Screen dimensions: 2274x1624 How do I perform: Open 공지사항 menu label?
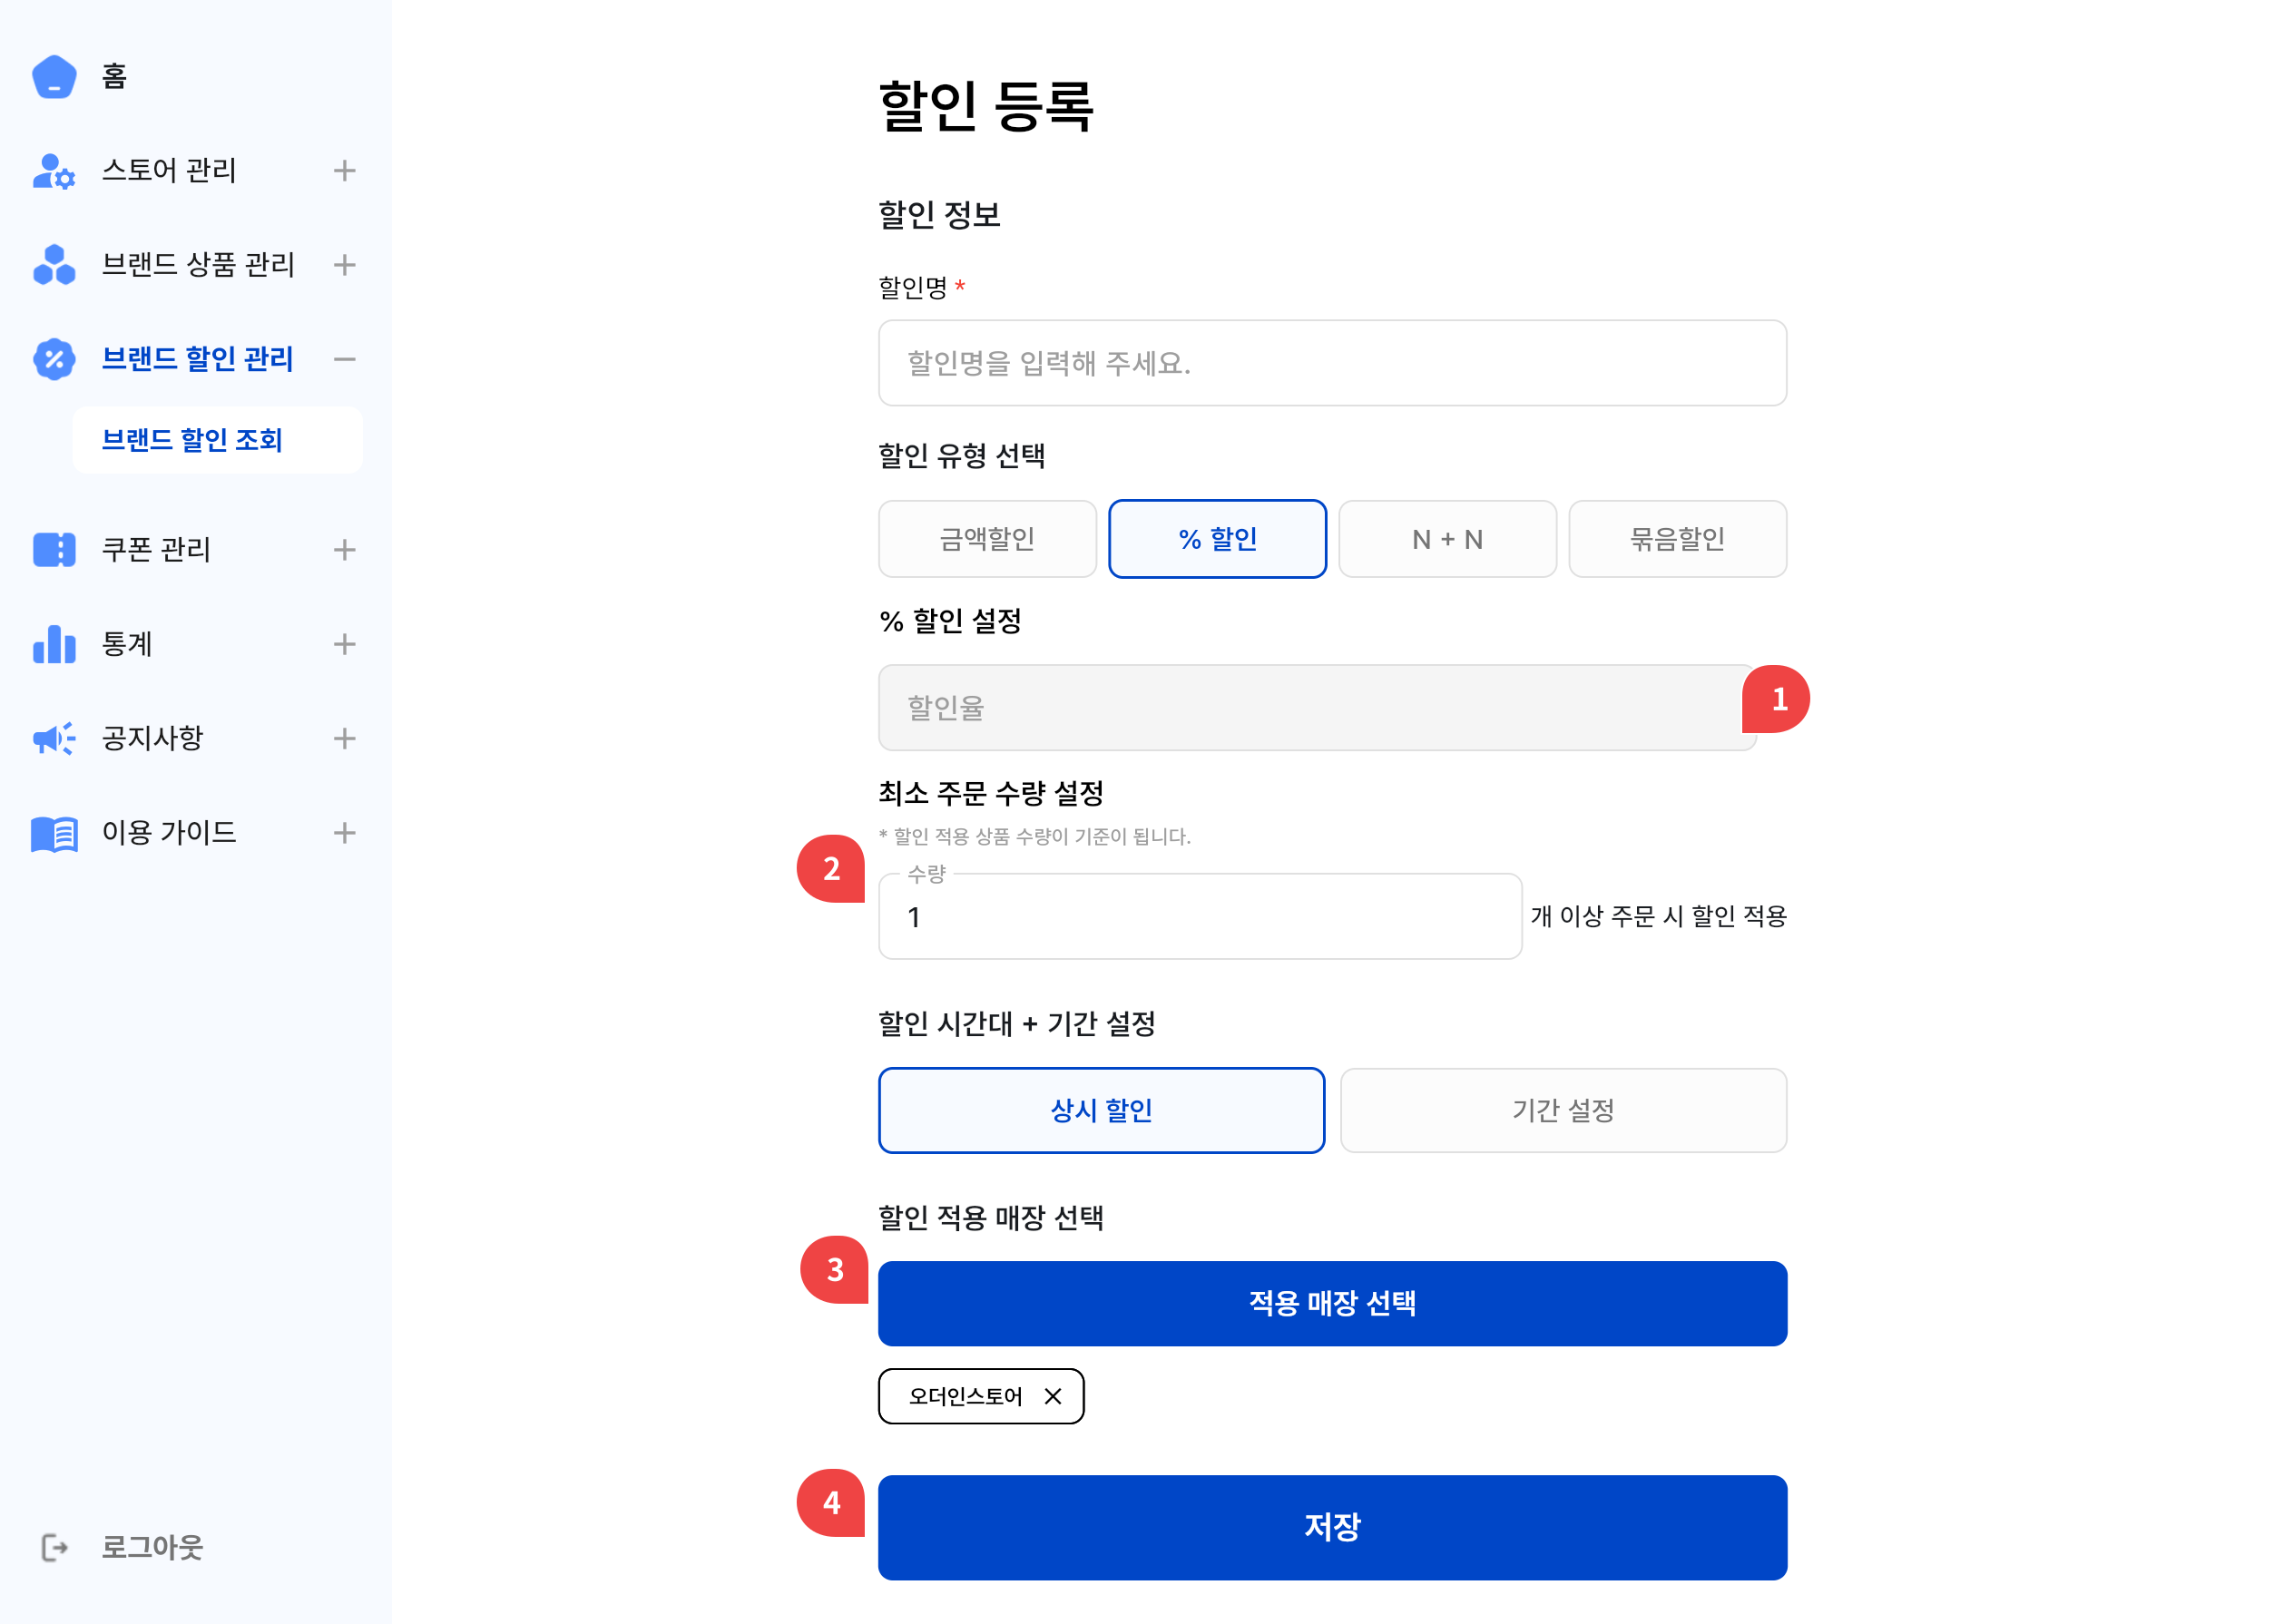152,738
